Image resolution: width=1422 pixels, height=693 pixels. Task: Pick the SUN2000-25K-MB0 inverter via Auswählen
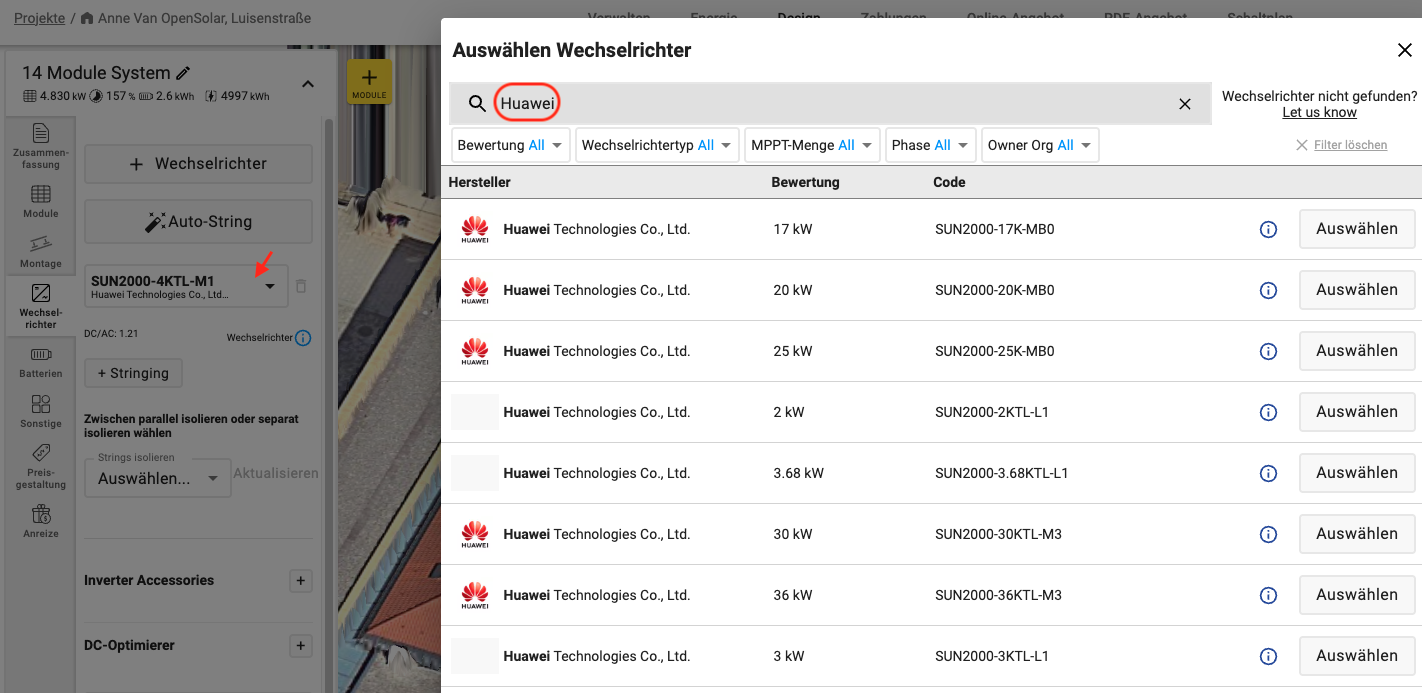[1357, 351]
